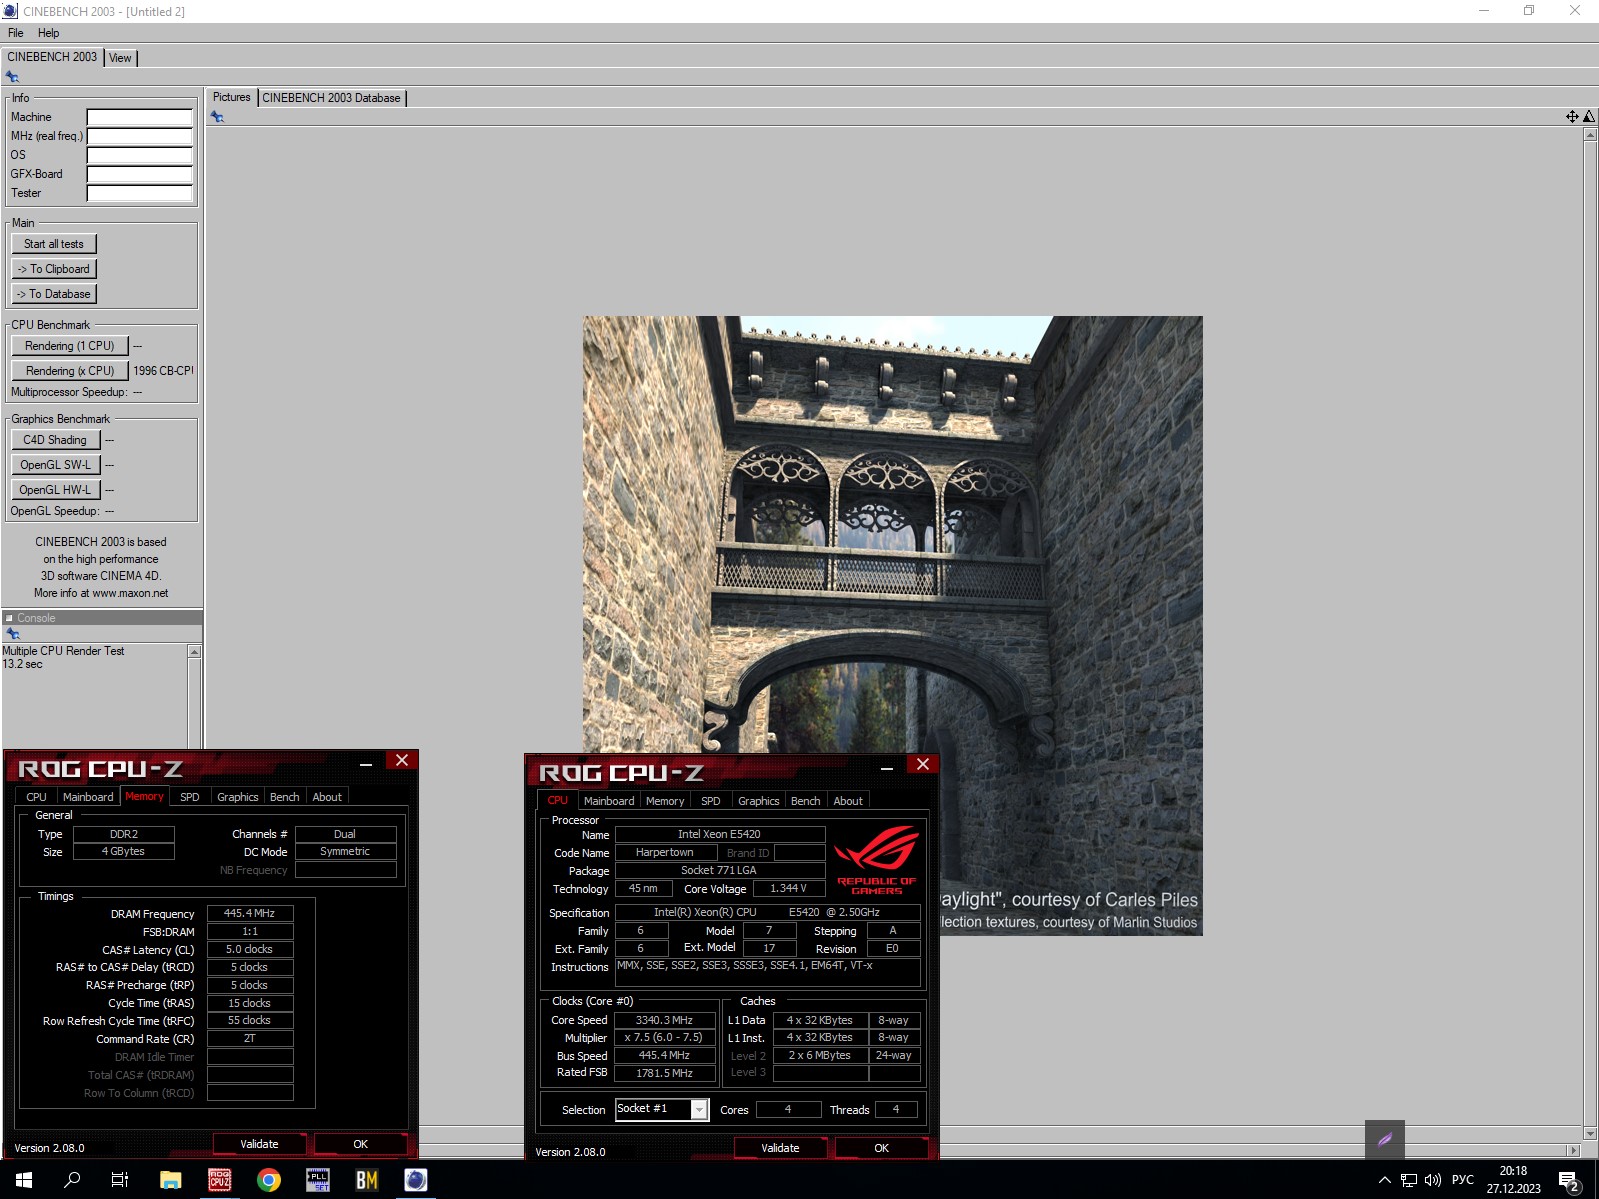Open Bench tab in right CPU-Z window

point(805,801)
